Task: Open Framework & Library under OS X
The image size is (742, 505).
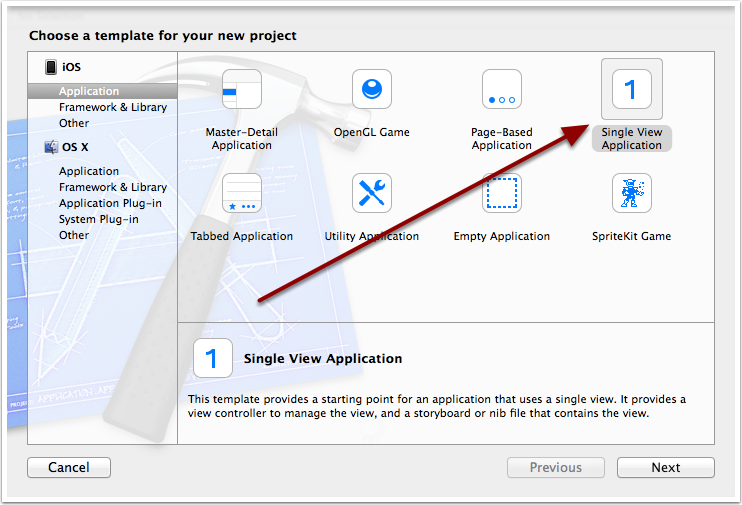Action: tap(113, 187)
